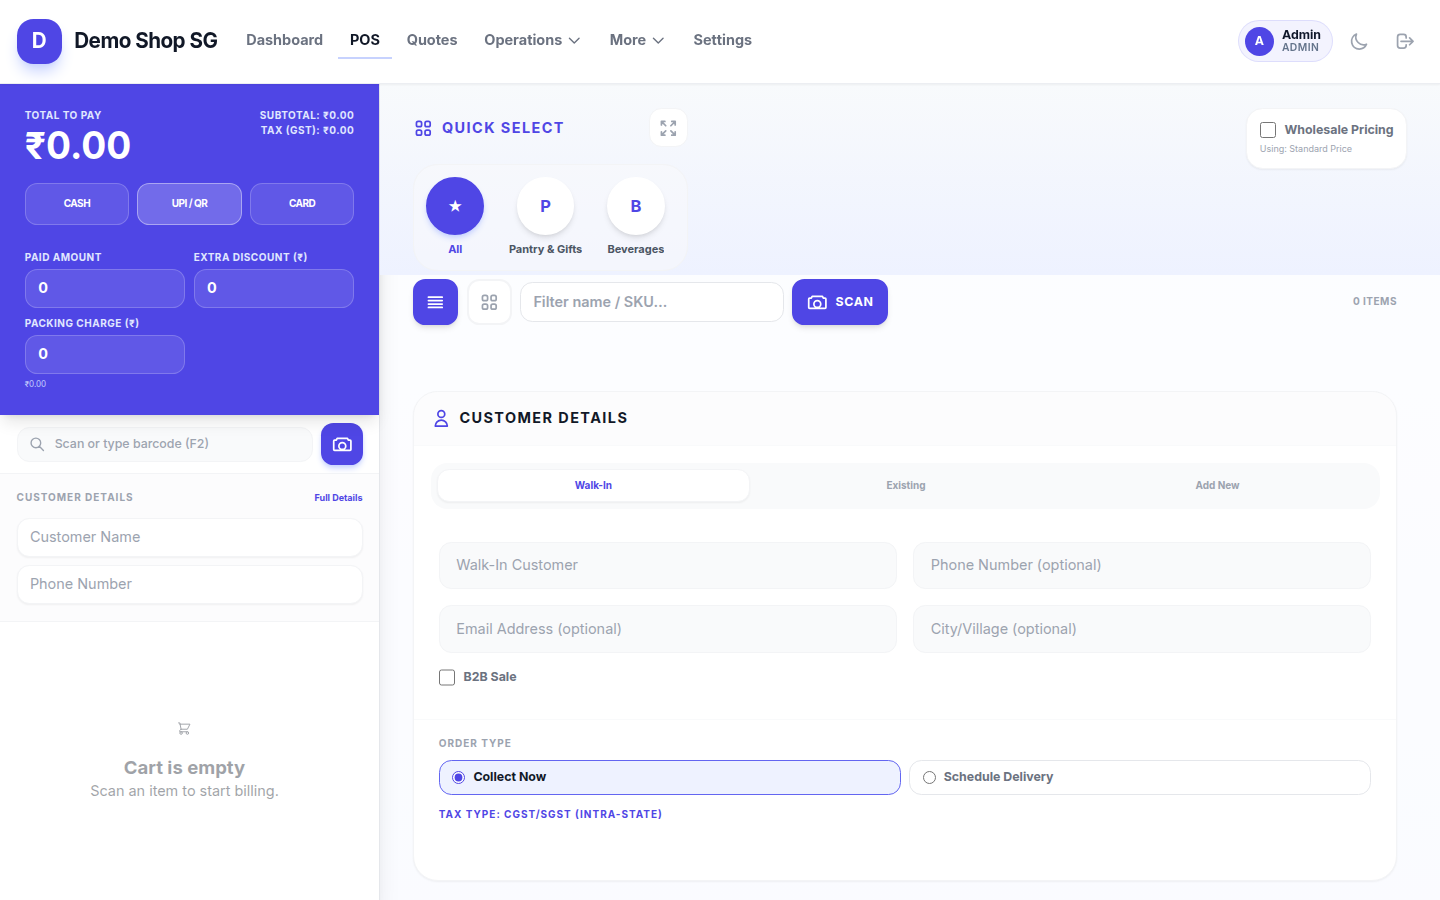Select Schedule Delivery order type
Screen dimensions: 1440x900
tap(1140, 778)
